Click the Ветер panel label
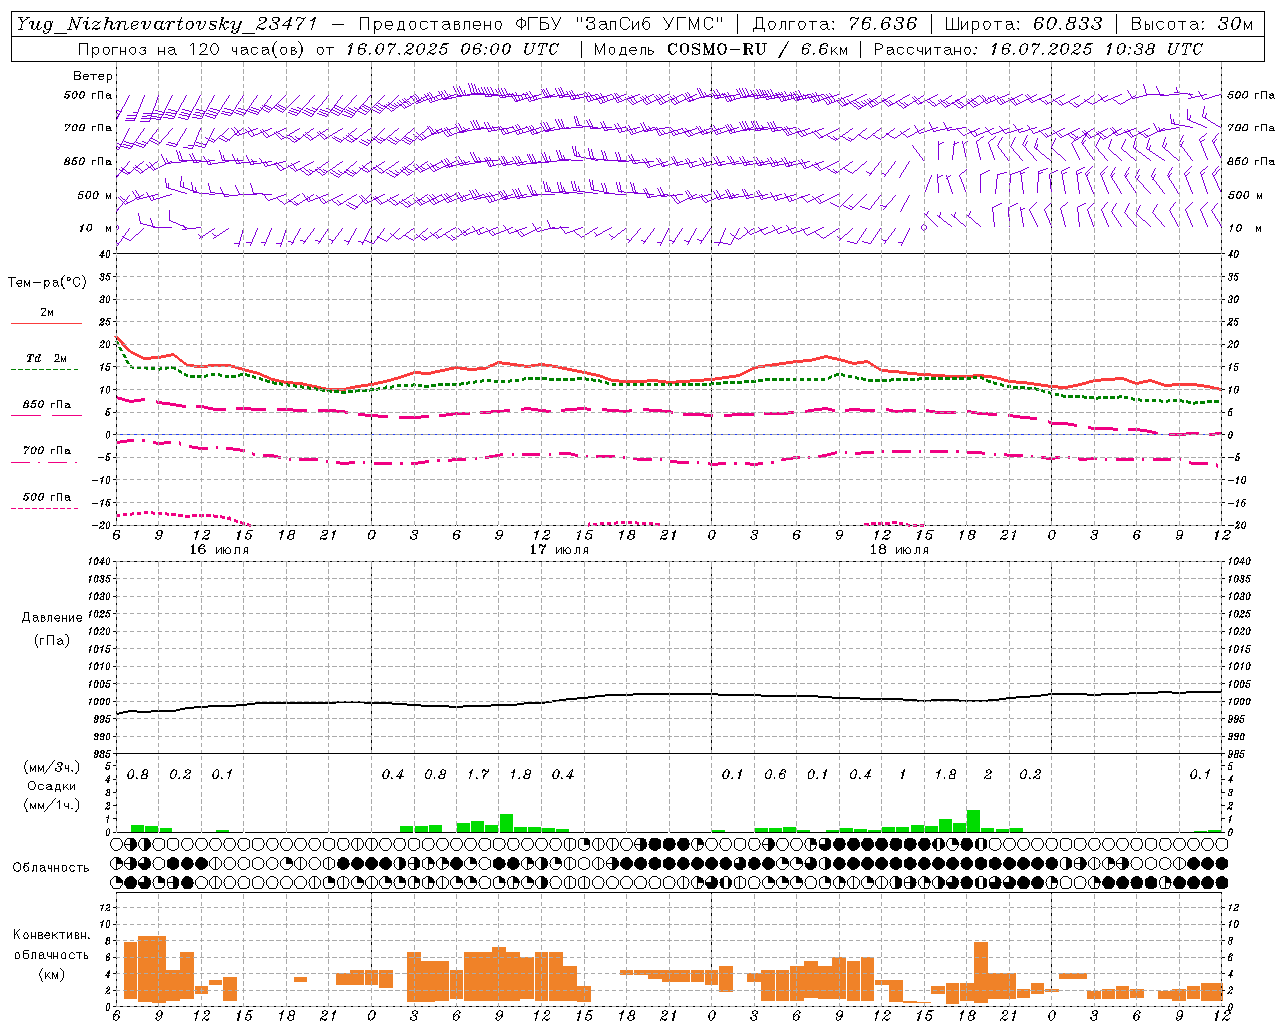The height and width of the screenshot is (1024, 1280). pos(93,76)
